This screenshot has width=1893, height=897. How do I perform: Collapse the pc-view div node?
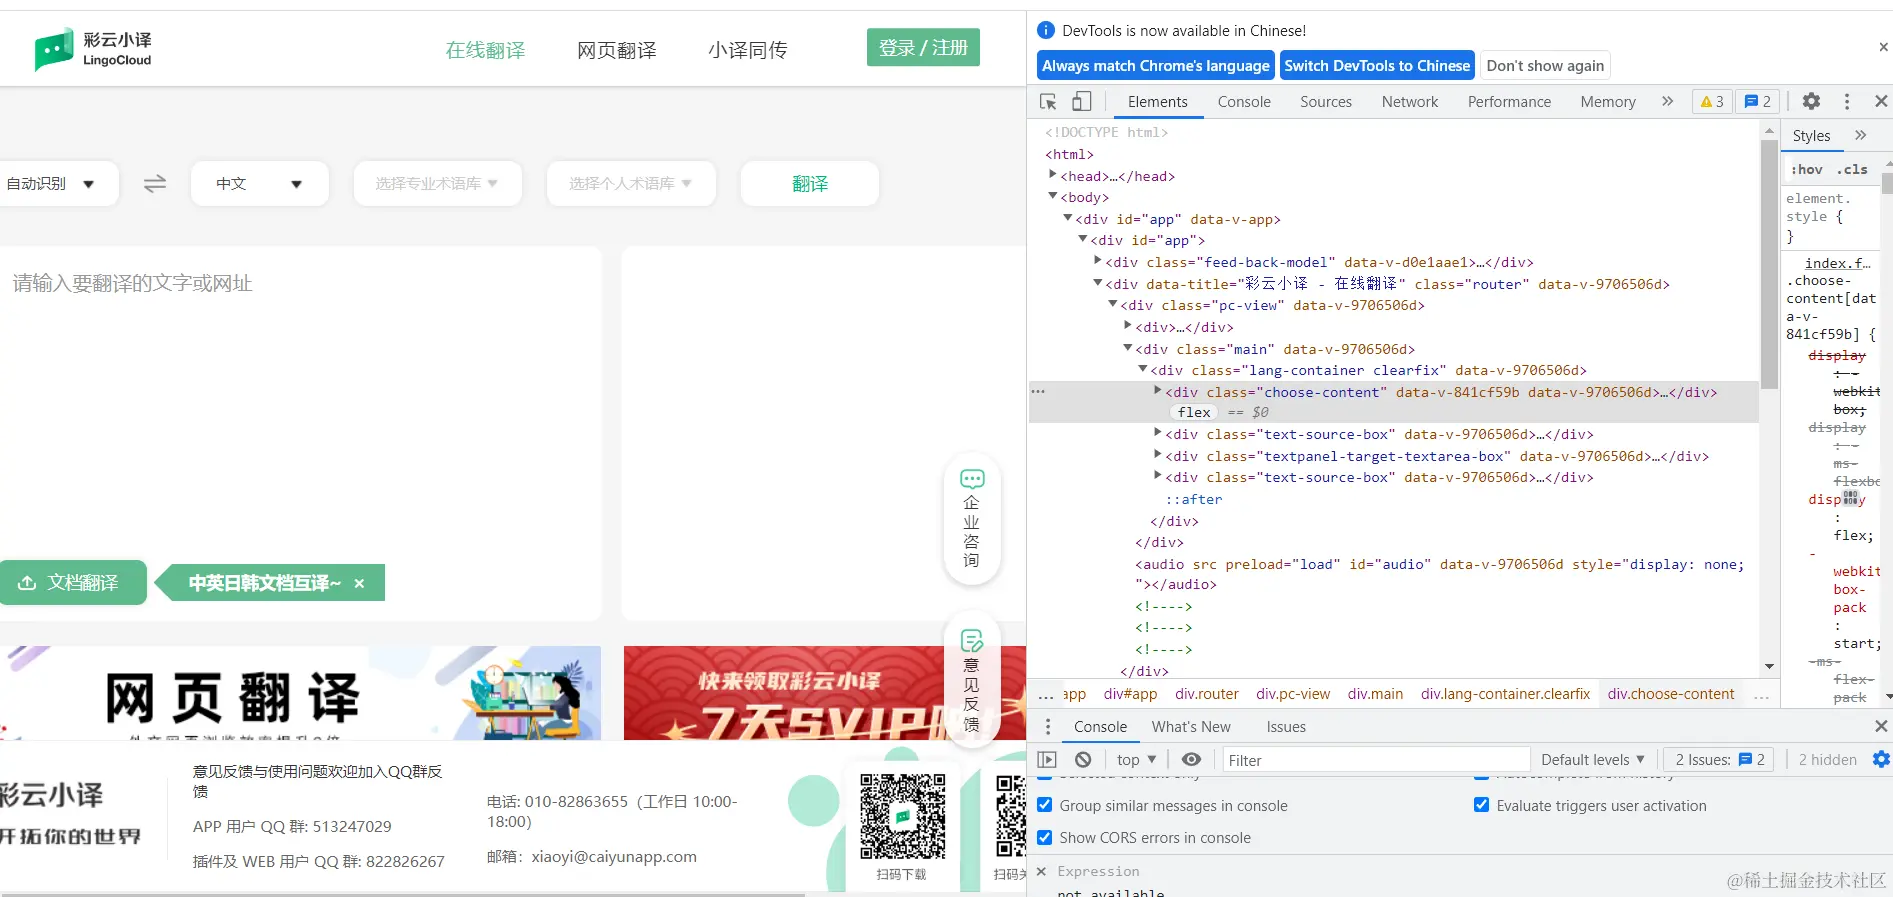tap(1113, 305)
